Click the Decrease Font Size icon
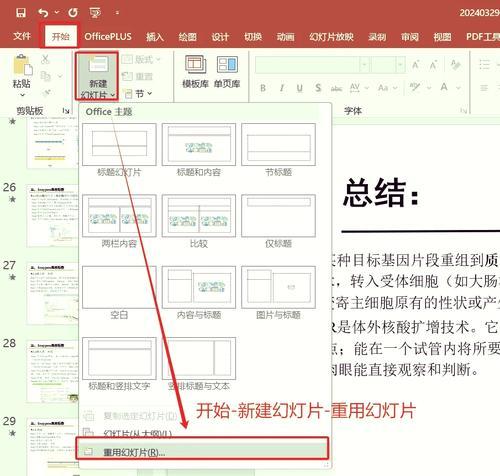Image resolution: width=500 pixels, height=476 pixels. (x=433, y=65)
